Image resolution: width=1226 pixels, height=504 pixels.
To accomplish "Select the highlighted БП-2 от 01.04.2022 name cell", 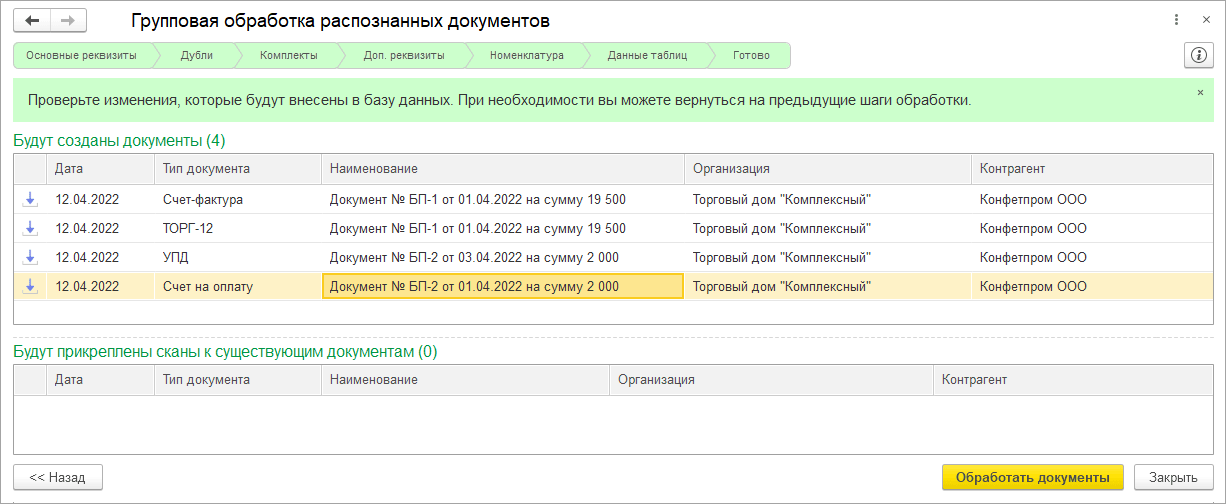I will tap(502, 287).
